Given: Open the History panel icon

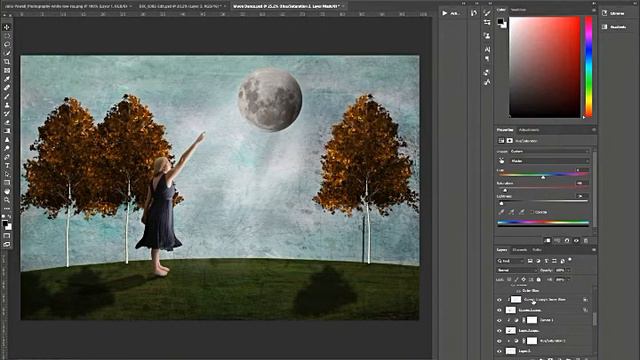Looking at the screenshot, I should click(x=474, y=13).
